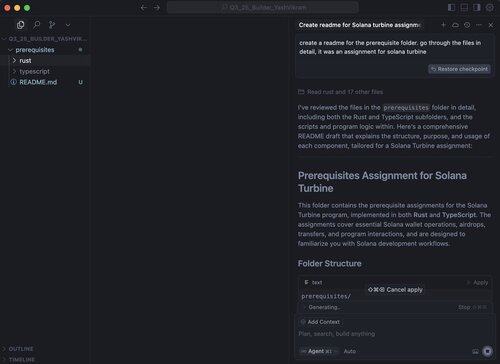500x364 pixels.
Task: Open the Agent mode dropdown
Action: (x=319, y=351)
